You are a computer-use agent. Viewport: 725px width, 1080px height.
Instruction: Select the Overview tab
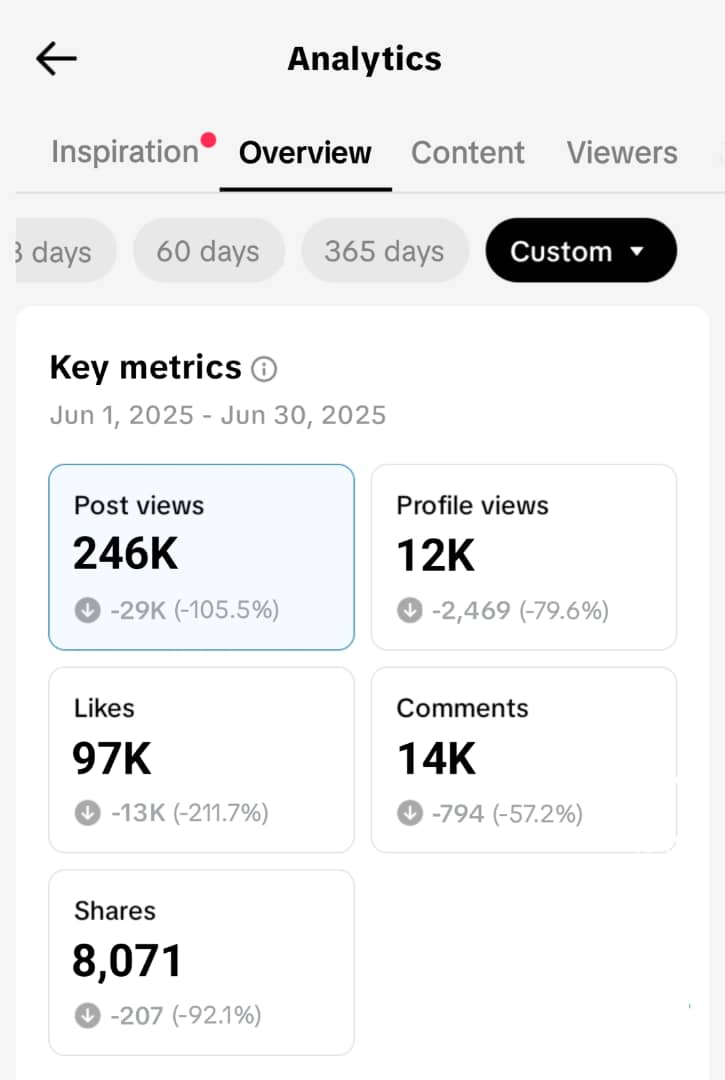[305, 153]
